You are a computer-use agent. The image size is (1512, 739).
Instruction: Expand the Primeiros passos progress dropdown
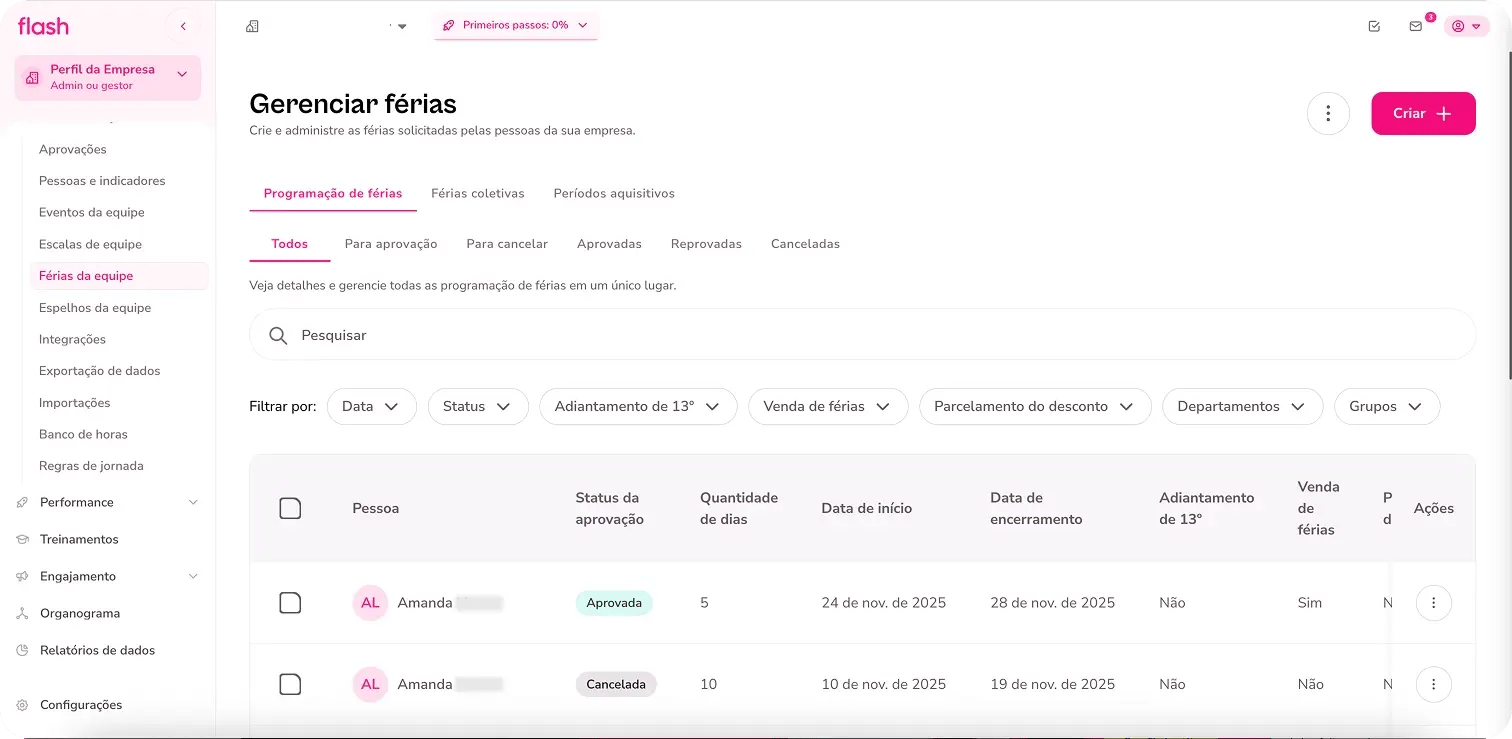pos(515,25)
